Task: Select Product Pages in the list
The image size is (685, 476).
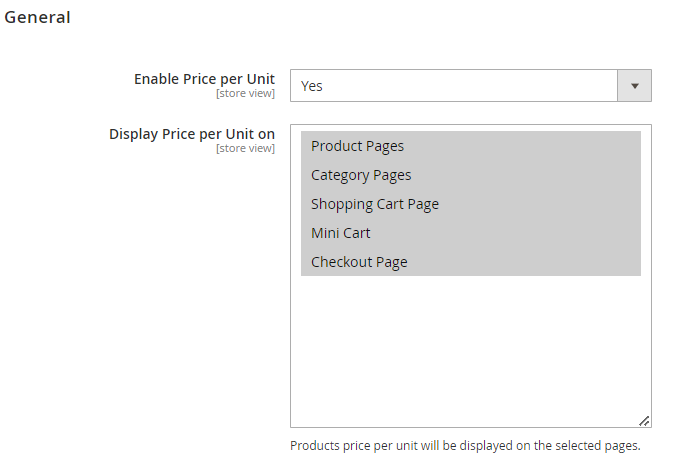Action: 471,146
